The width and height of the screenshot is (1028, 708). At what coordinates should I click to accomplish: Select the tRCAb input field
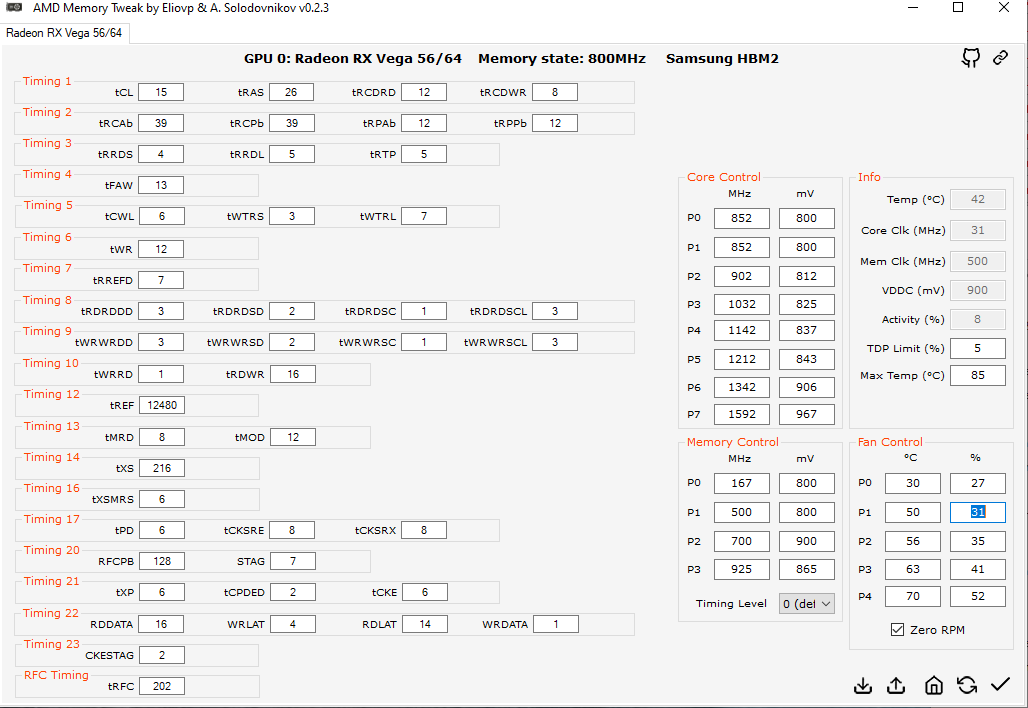(x=161, y=123)
